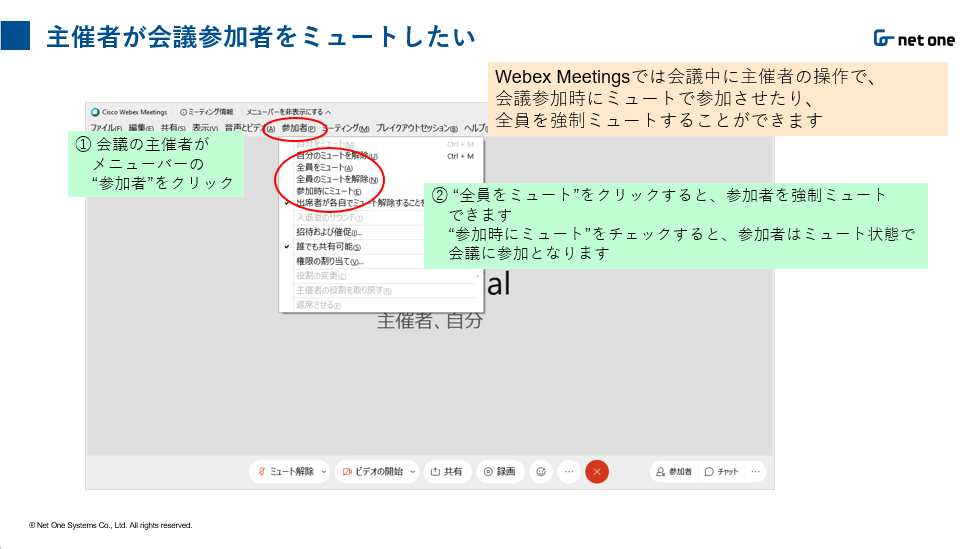Open the 参加者 menu in the menu bar
Viewport: 975px width, 549px height.
(x=298, y=128)
